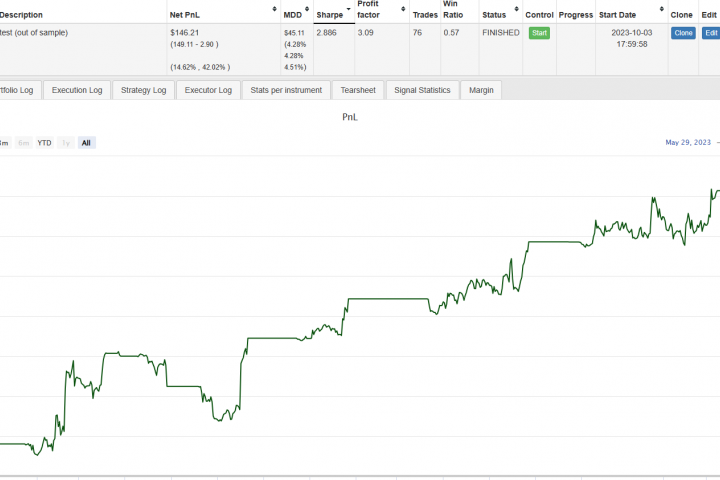Click the 76 trades value
The image size is (720, 480).
[x=417, y=33]
